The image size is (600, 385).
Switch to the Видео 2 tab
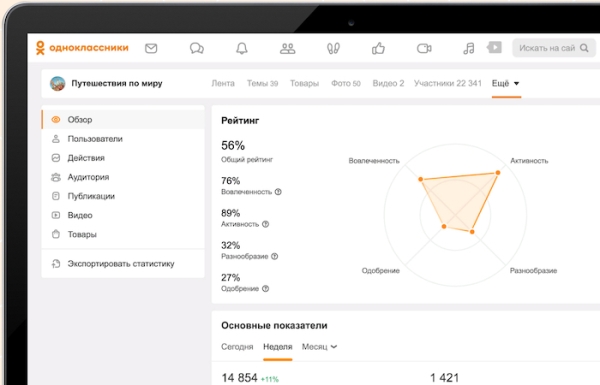click(388, 83)
